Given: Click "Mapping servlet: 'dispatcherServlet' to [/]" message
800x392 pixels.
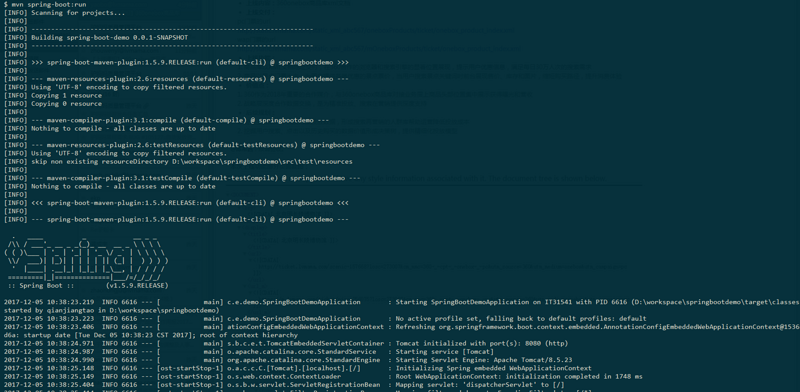Looking at the screenshot, I should (x=480, y=384).
